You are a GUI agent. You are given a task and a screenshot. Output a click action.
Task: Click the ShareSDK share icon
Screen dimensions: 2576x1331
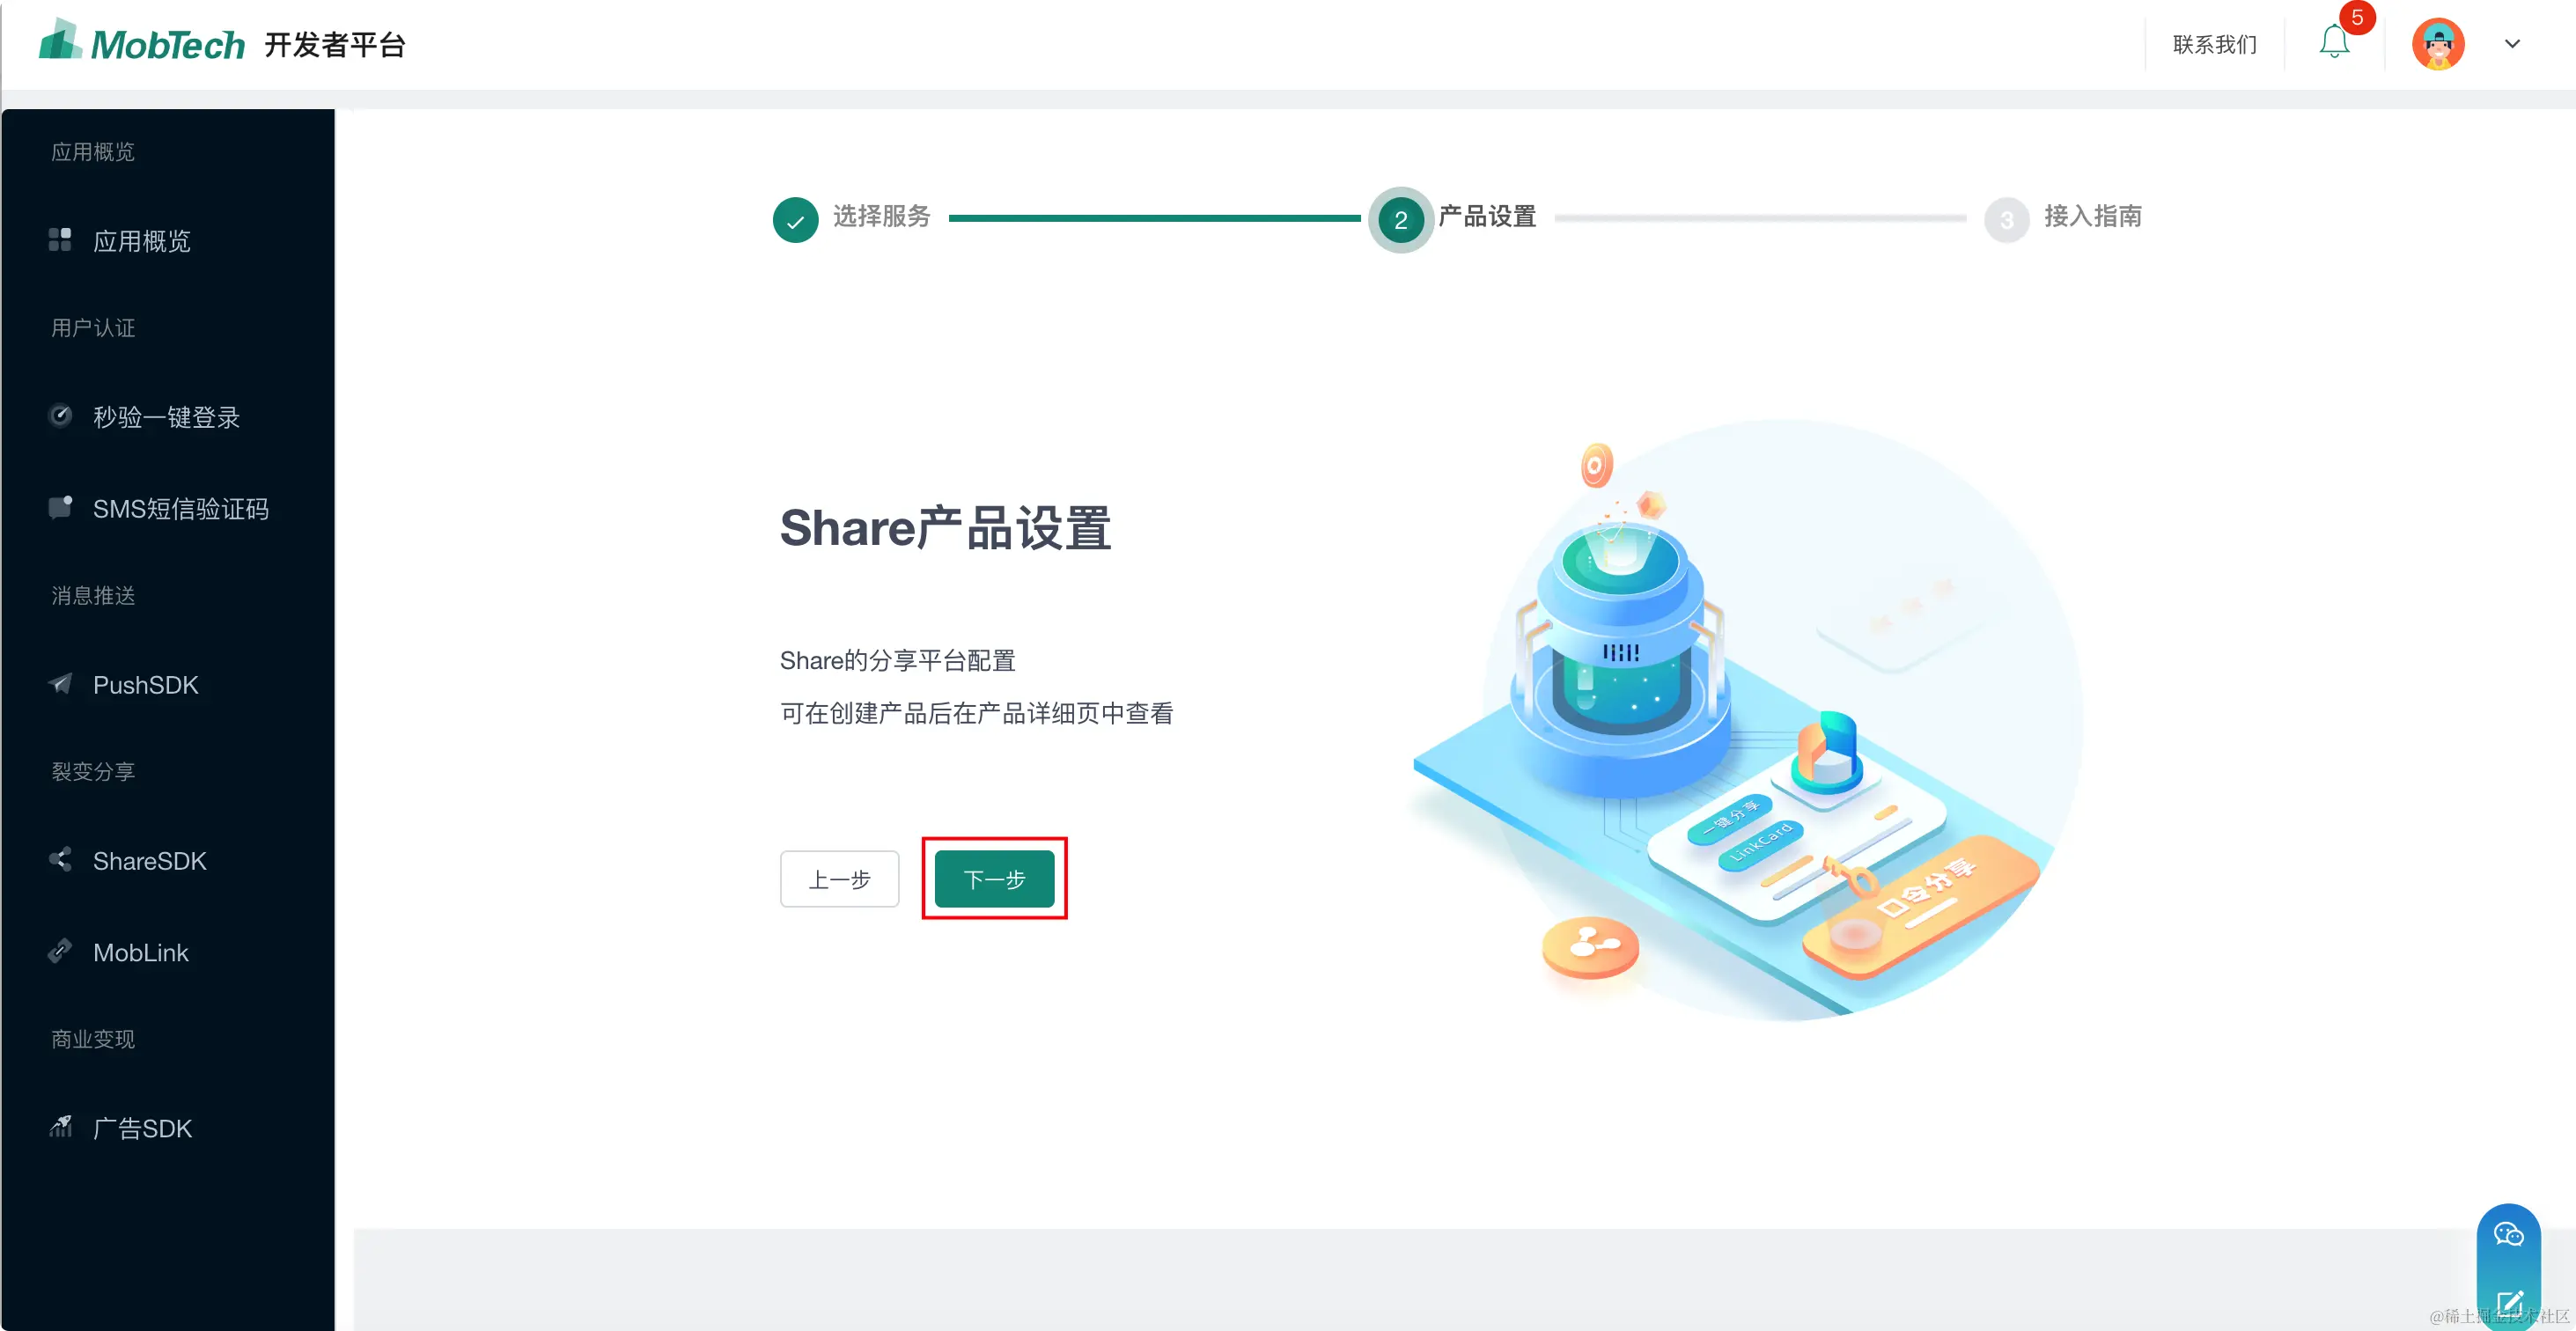[x=60, y=860]
